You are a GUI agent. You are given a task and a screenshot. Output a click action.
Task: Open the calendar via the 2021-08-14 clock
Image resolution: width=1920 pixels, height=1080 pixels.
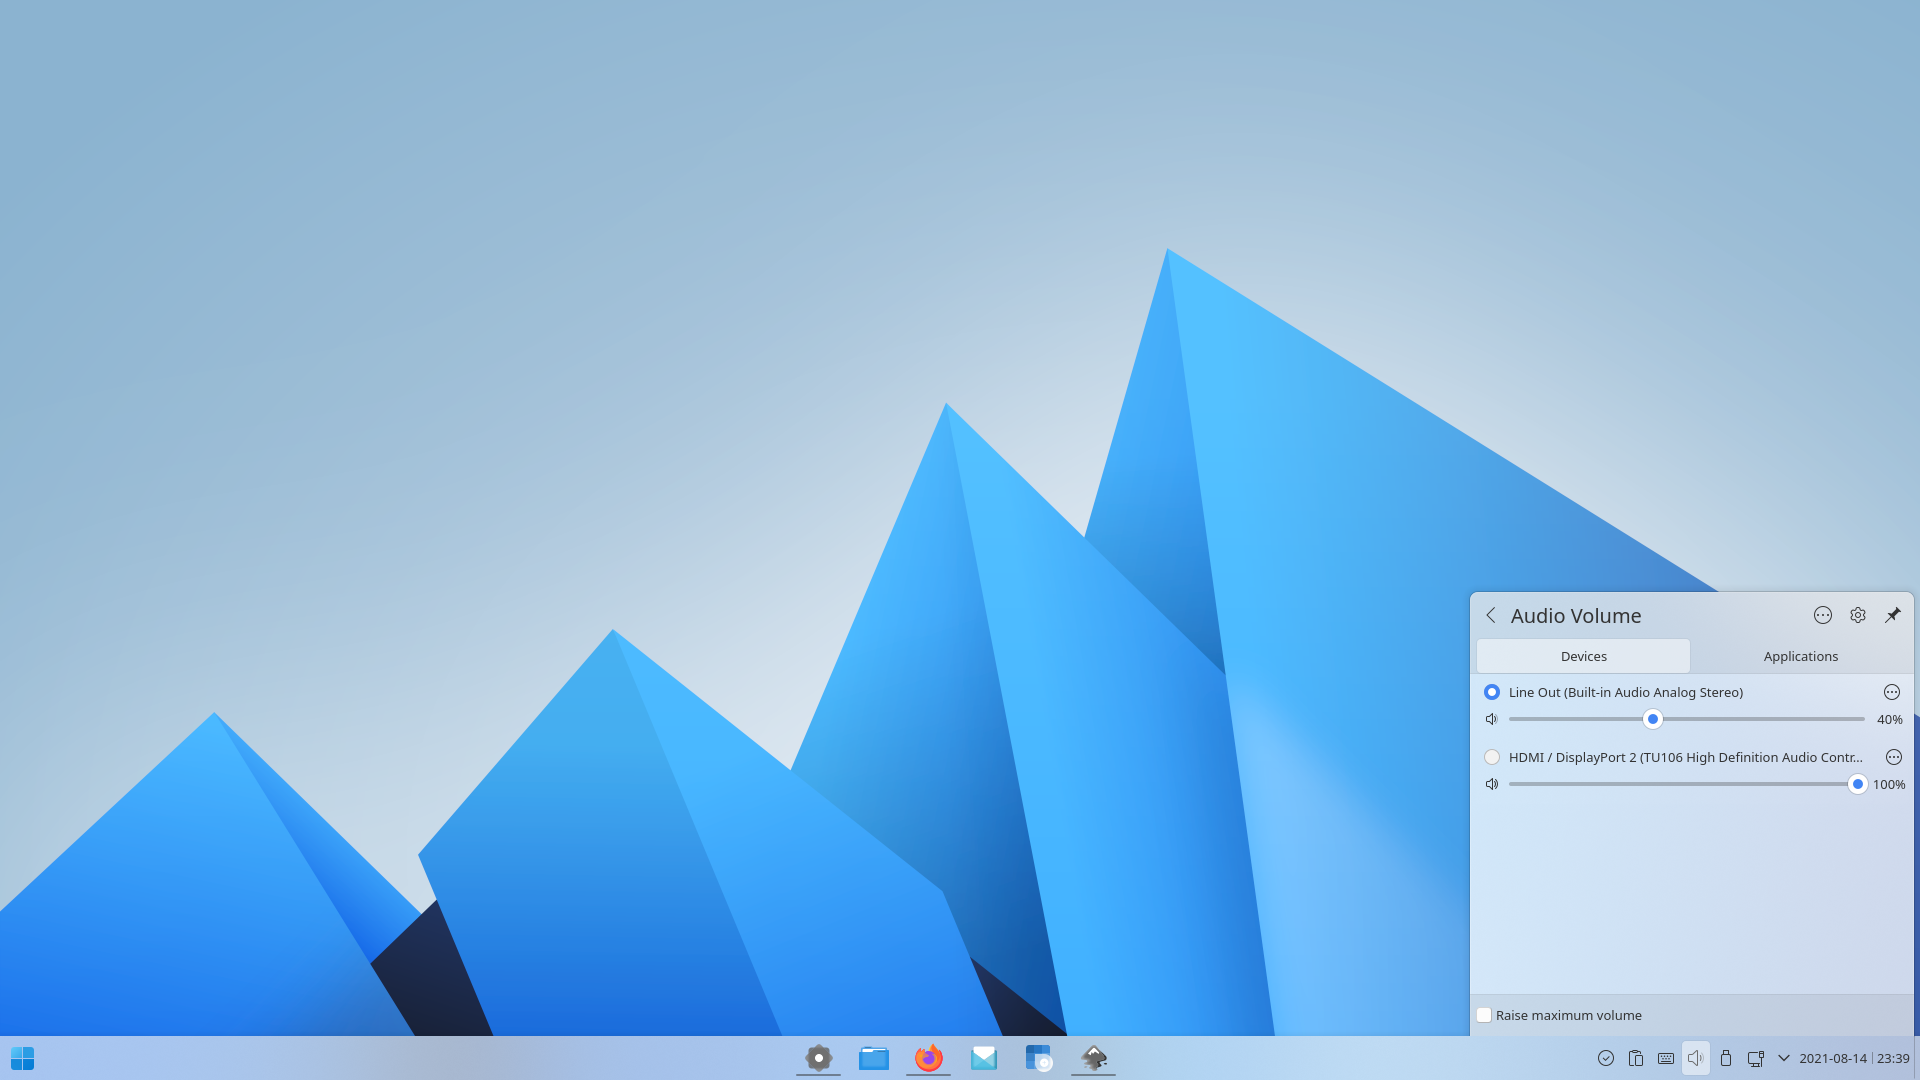tap(1854, 1058)
